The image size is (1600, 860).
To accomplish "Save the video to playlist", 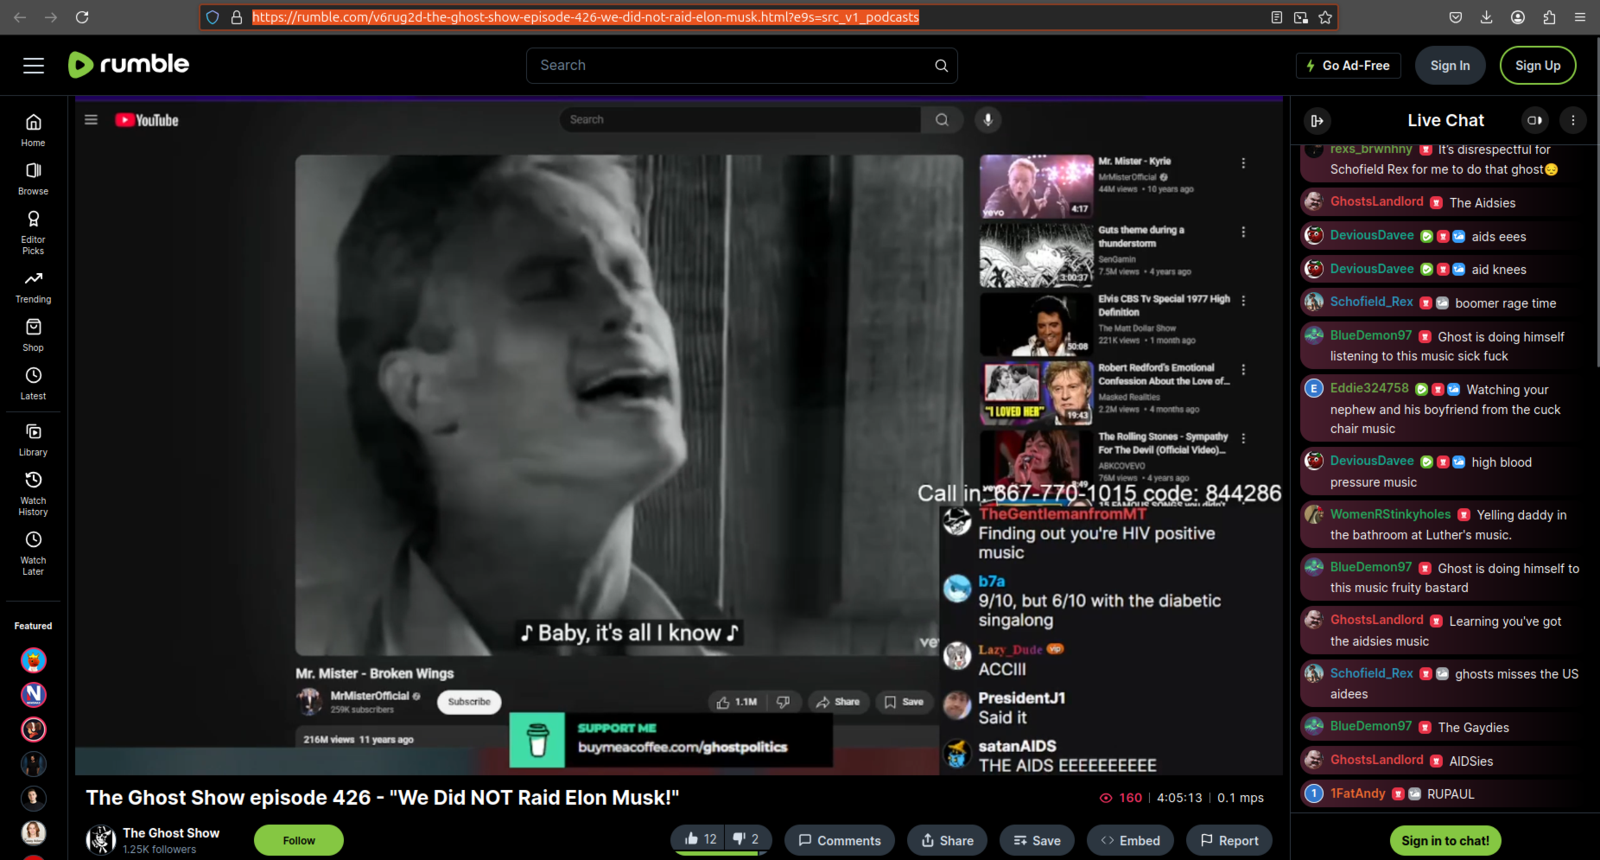I will point(1037,840).
